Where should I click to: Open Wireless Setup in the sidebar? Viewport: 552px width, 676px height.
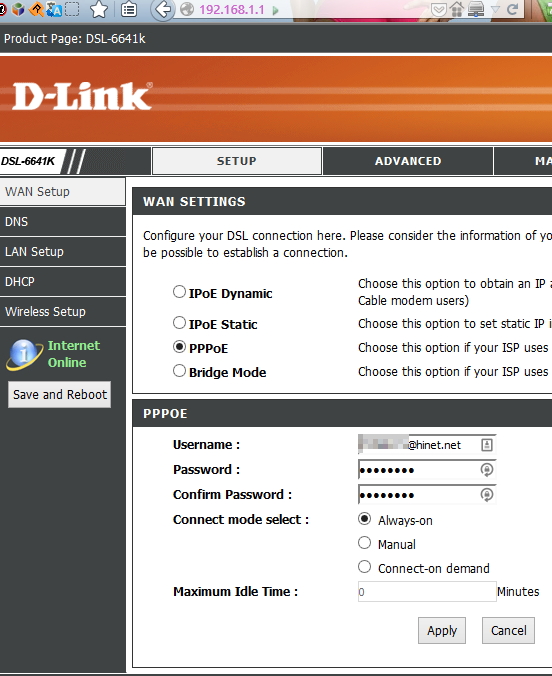[x=63, y=312]
